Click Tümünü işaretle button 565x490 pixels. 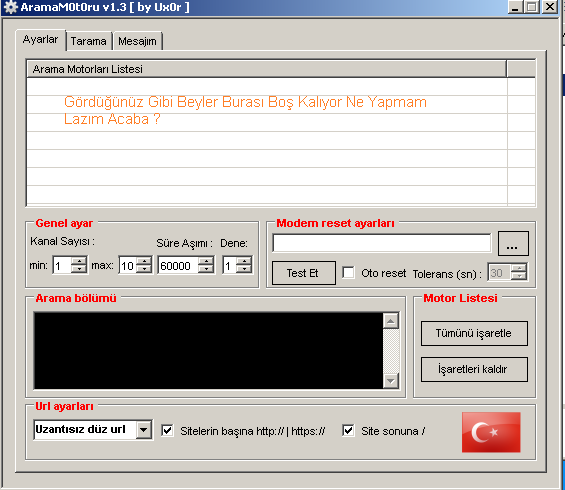(474, 333)
